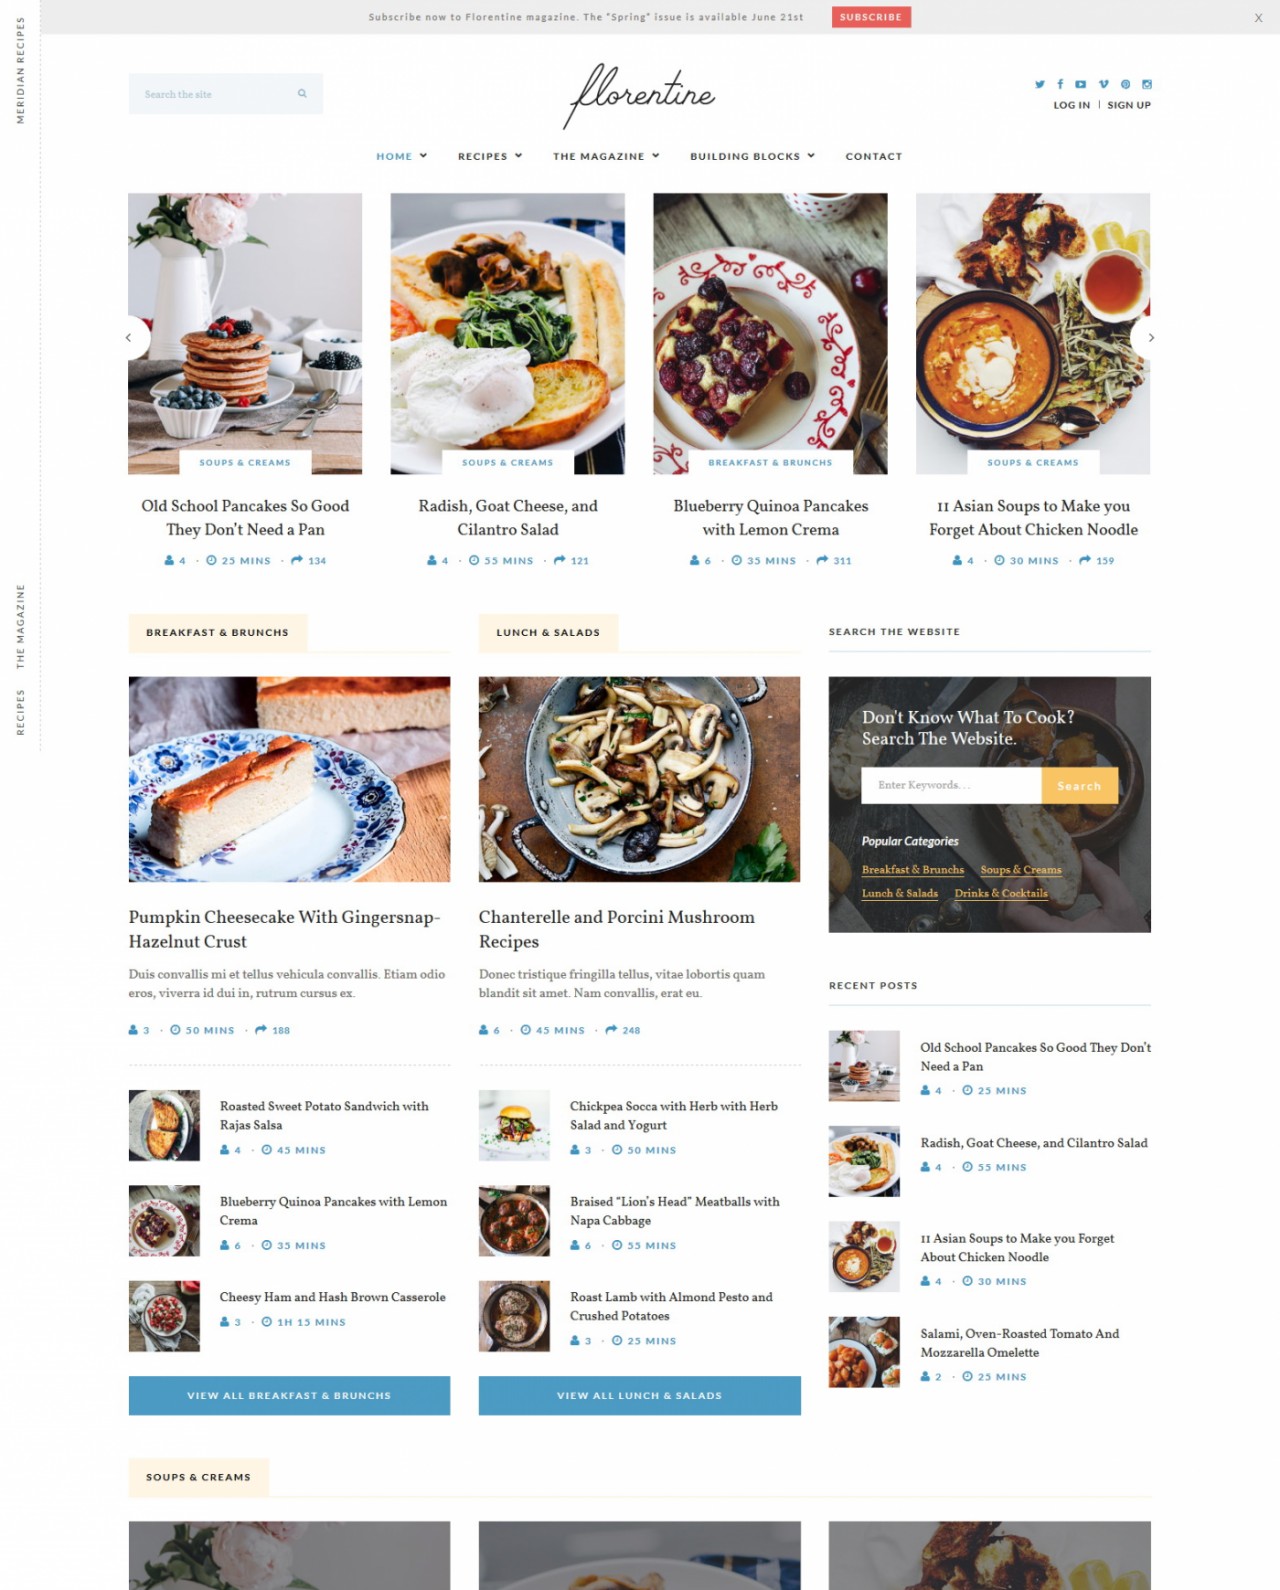Visit the YouTube channel icon
The width and height of the screenshot is (1280, 1590).
[1081, 84]
